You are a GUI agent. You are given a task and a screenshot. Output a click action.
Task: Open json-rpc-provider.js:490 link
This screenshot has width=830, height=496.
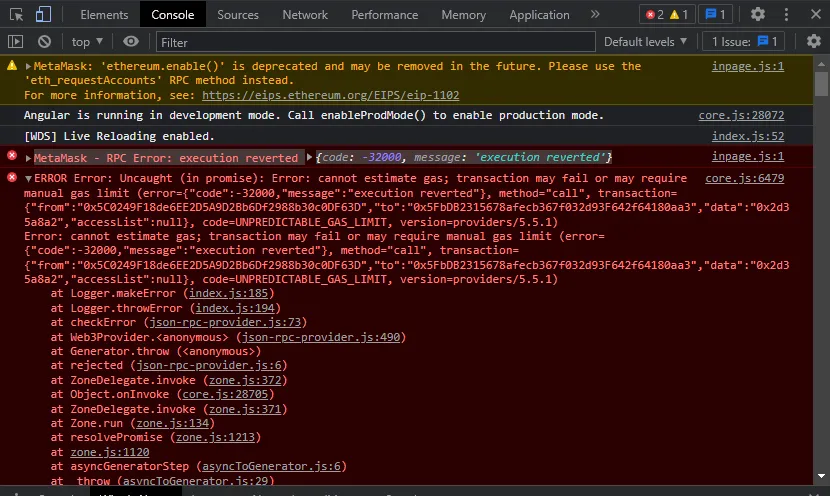(x=321, y=337)
